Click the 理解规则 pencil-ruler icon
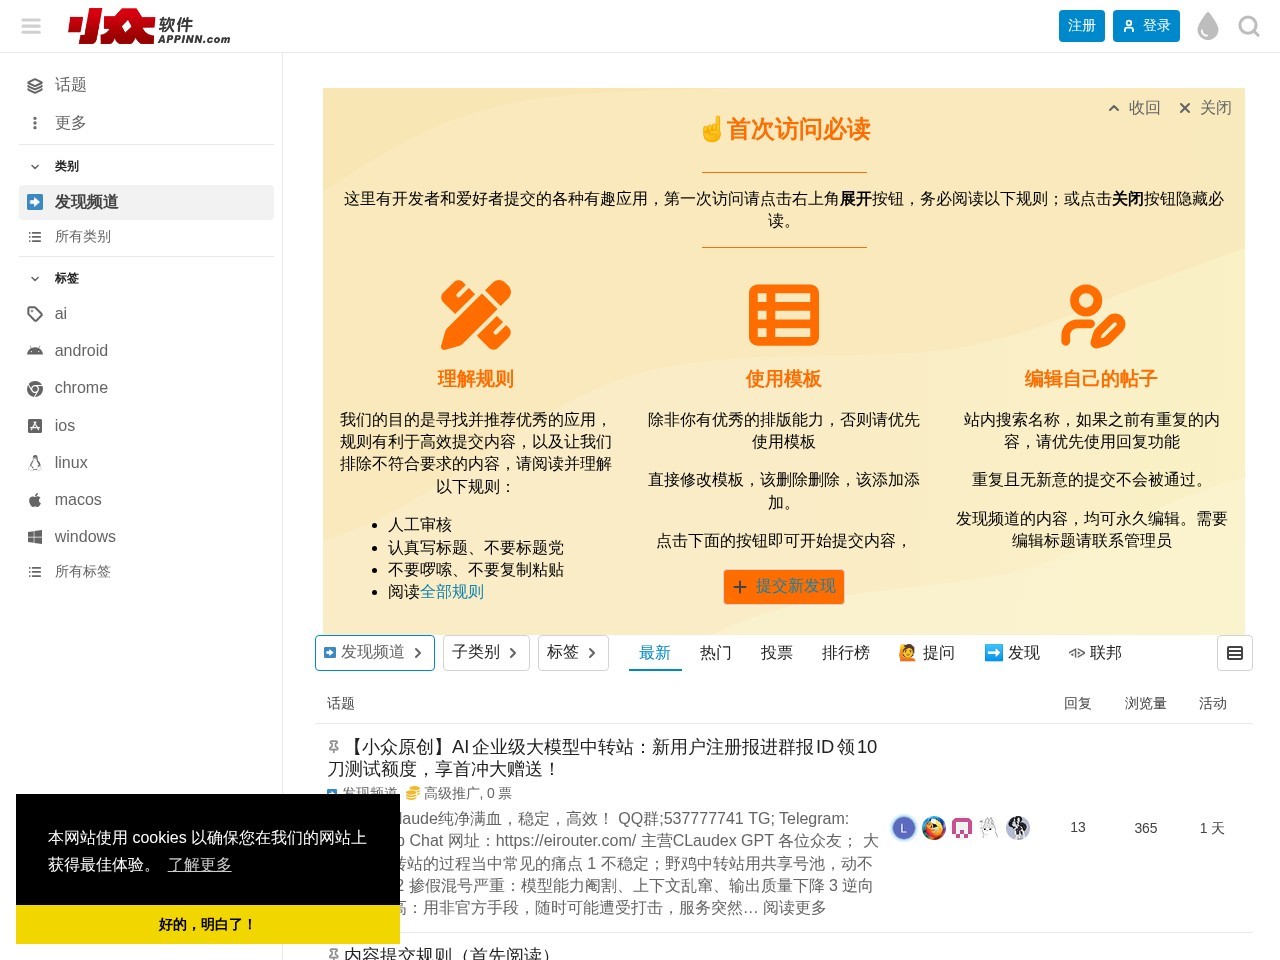Image resolution: width=1280 pixels, height=960 pixels. [x=476, y=315]
